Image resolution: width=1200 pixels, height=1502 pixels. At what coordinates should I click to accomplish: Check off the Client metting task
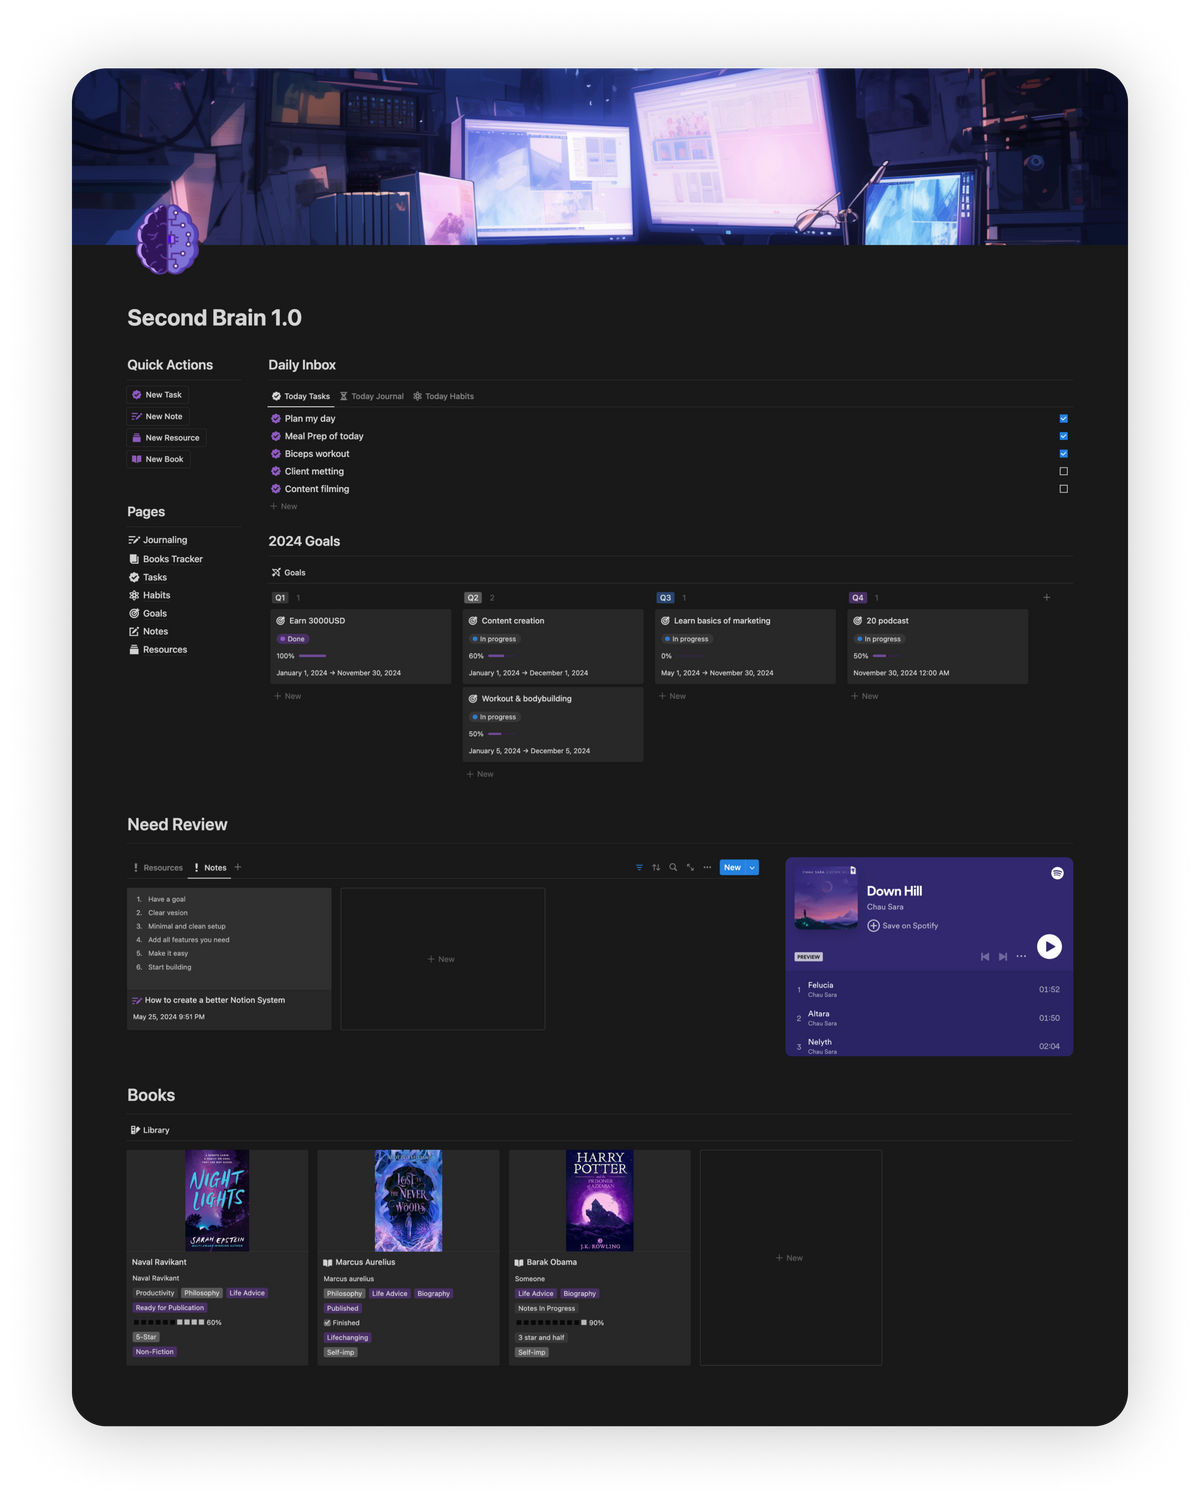pyautogui.click(x=1063, y=471)
